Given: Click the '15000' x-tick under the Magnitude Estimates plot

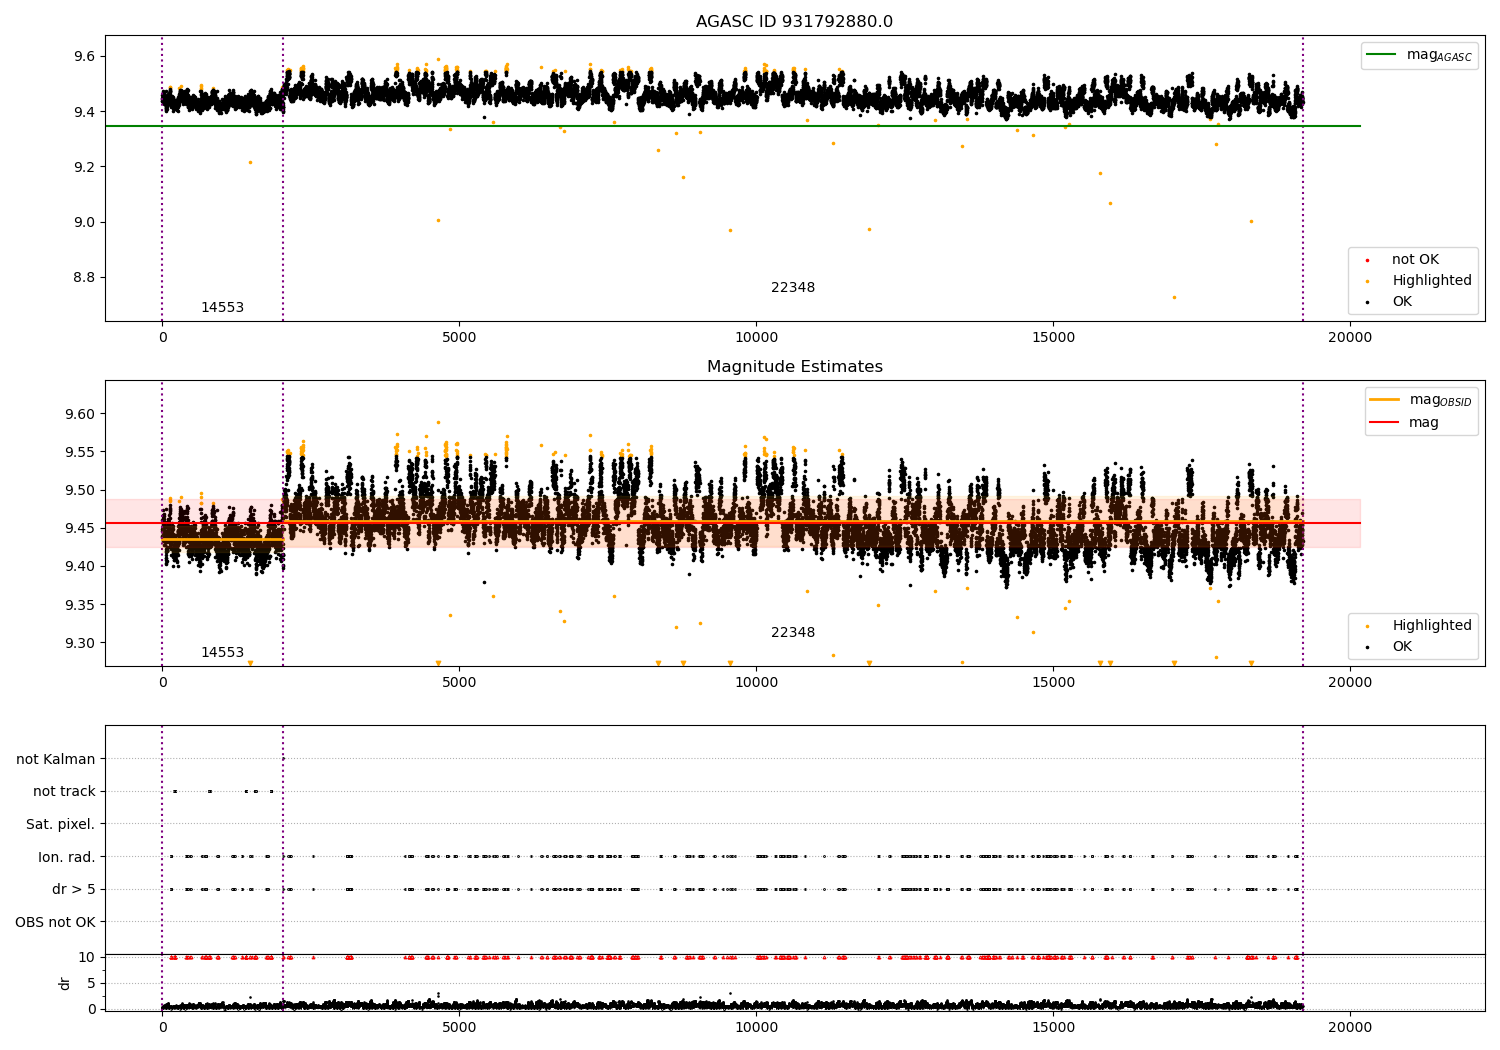Looking at the screenshot, I should tap(1053, 683).
